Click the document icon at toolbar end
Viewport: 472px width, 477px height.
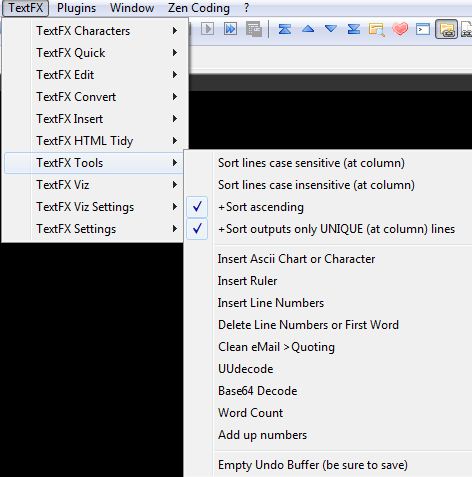(466, 29)
